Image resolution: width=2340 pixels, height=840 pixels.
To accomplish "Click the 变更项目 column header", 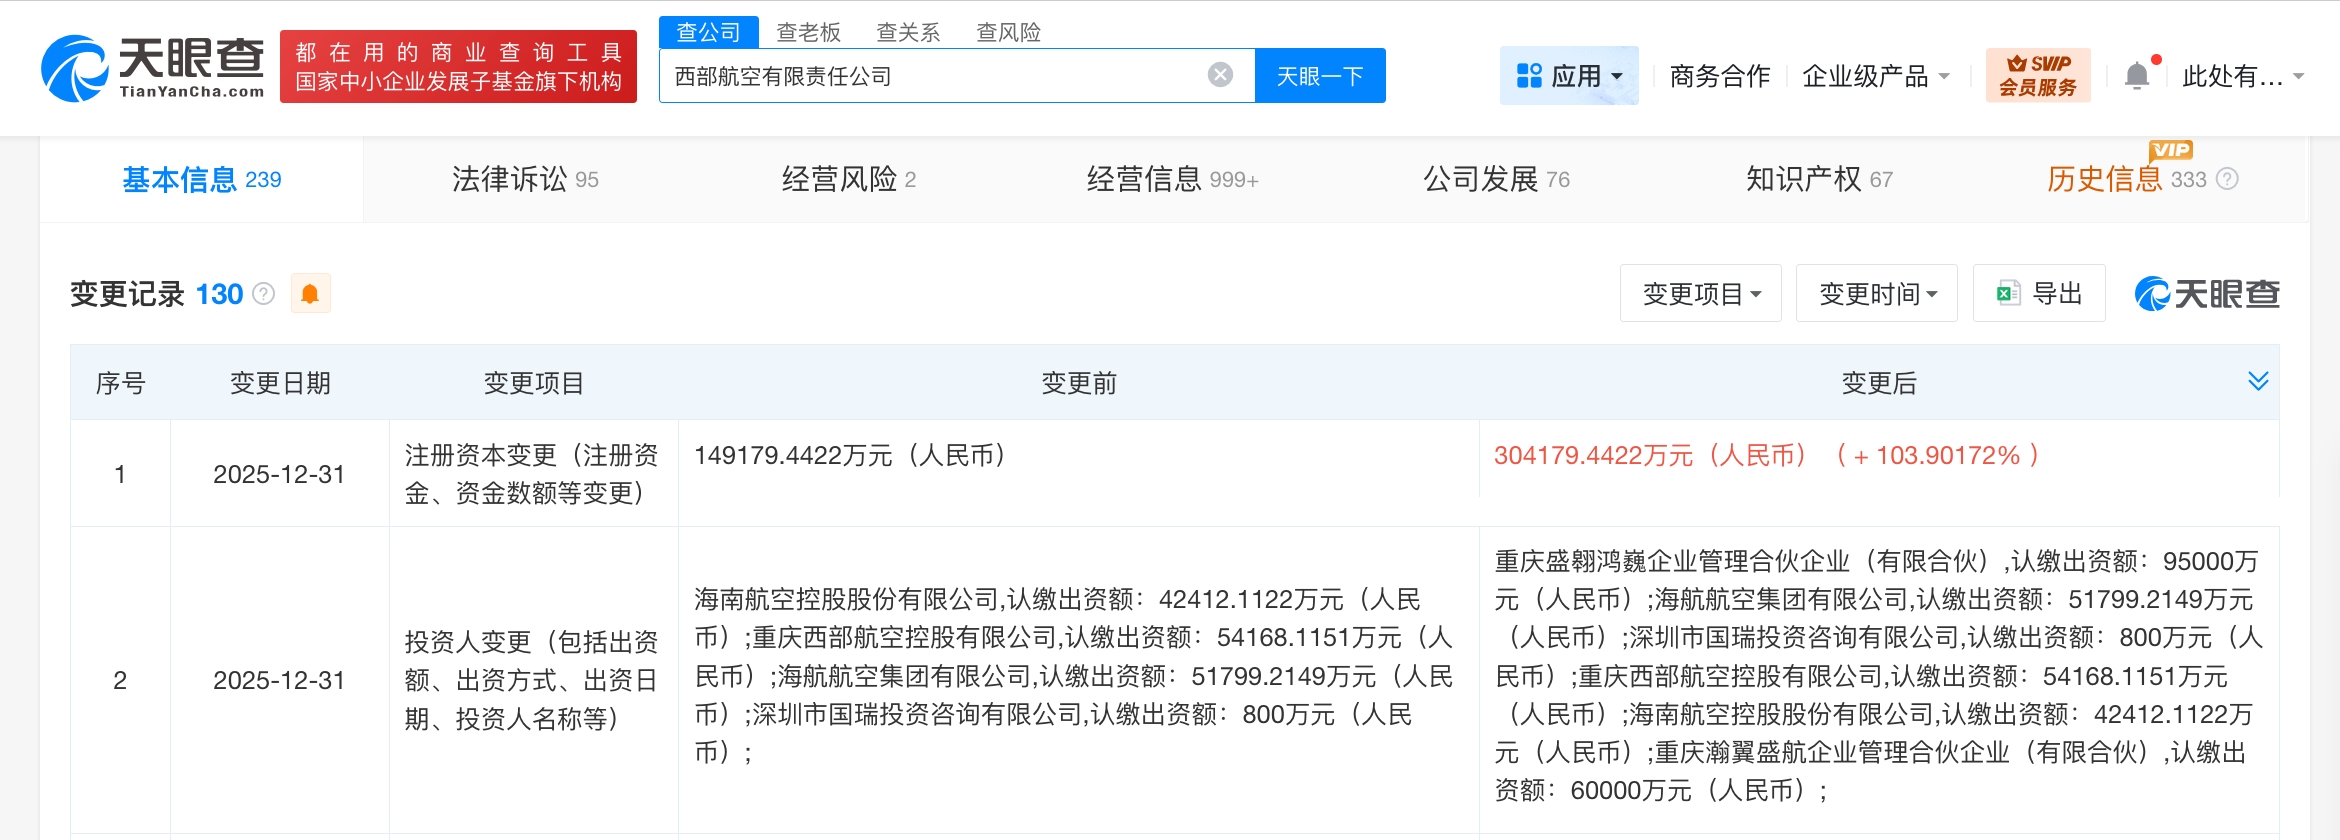I will (x=534, y=383).
